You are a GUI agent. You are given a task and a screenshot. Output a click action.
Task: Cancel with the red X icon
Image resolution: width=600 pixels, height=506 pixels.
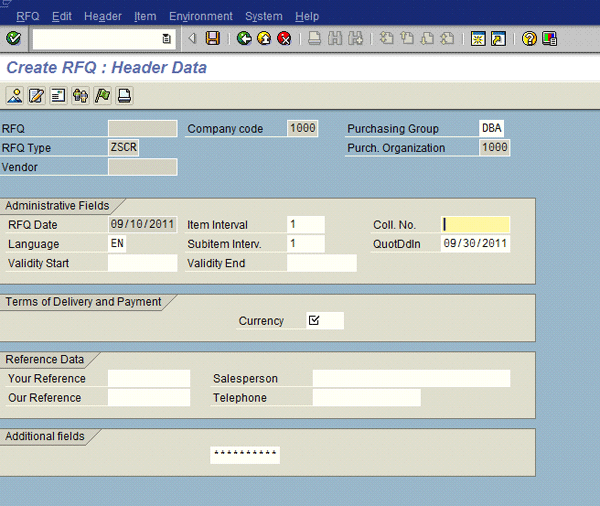(x=284, y=39)
